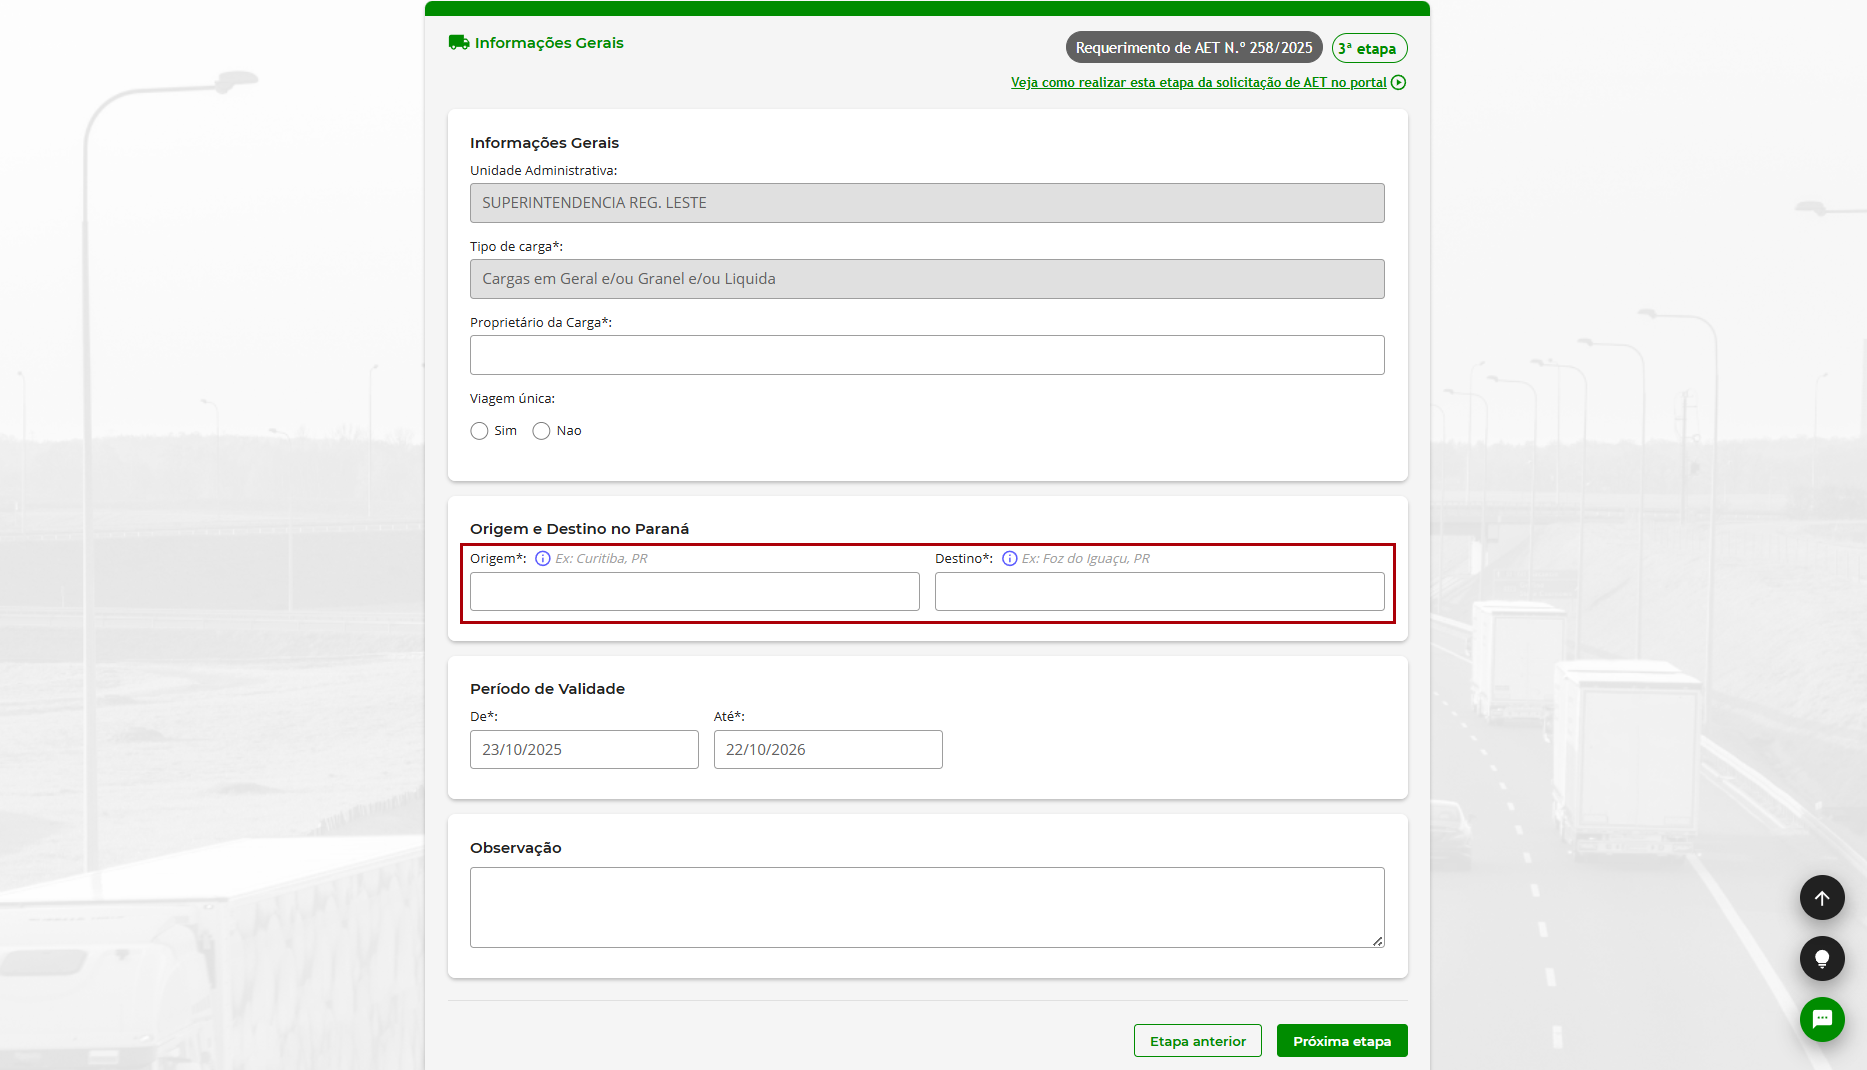Select Nao for Viagem única

[541, 431]
